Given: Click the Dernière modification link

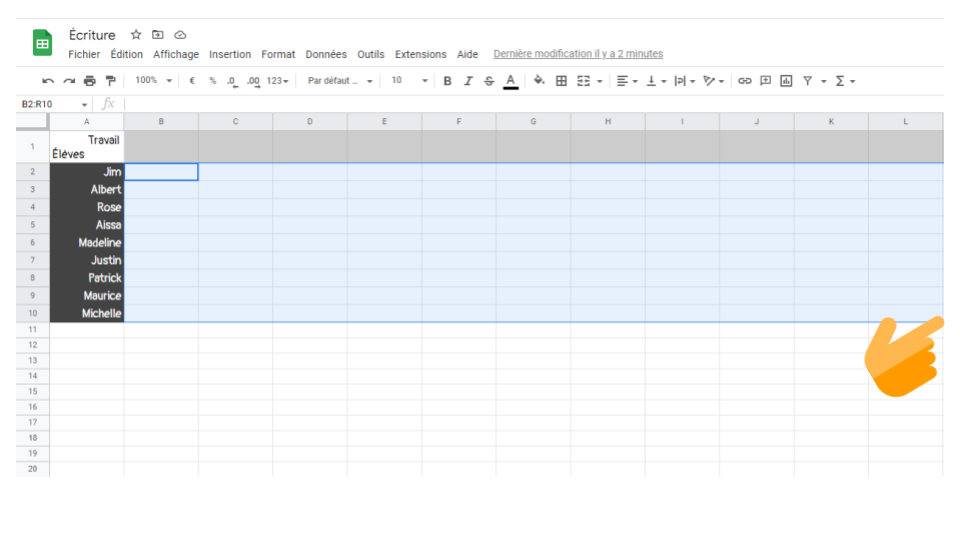Looking at the screenshot, I should 578,54.
